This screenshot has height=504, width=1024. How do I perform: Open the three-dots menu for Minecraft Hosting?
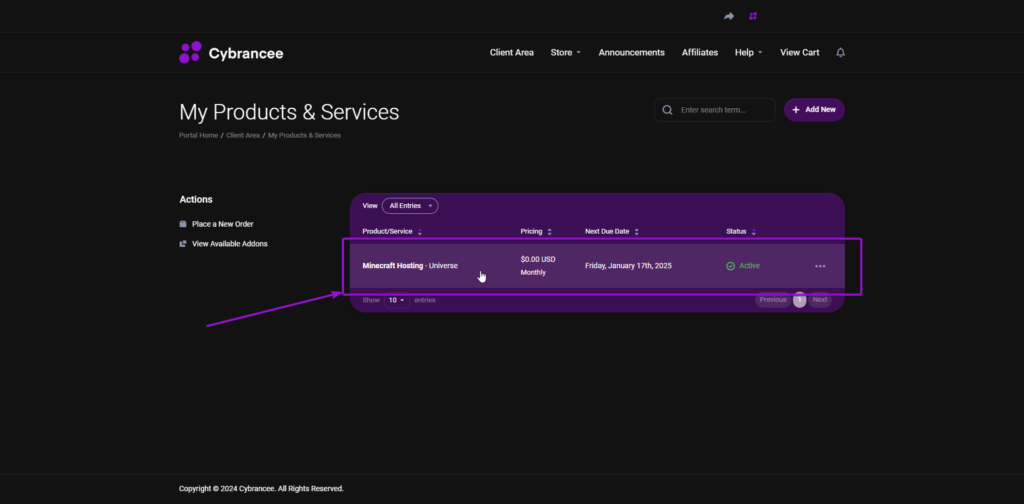tap(820, 266)
